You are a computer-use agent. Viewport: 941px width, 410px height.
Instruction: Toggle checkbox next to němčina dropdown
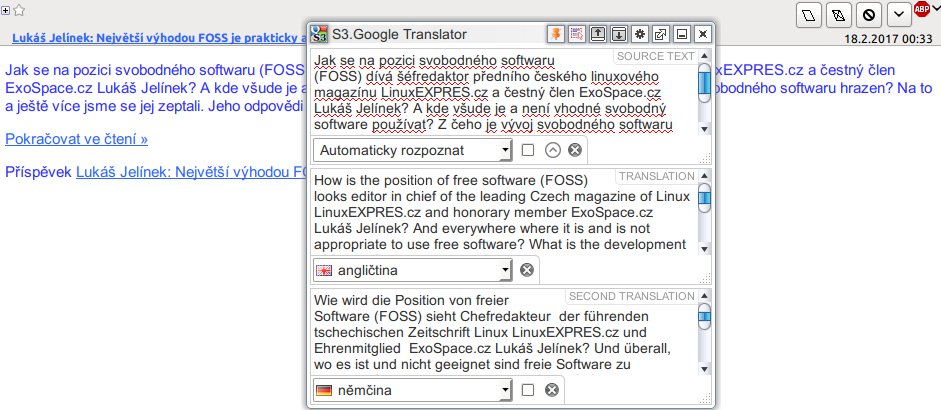pyautogui.click(x=528, y=390)
